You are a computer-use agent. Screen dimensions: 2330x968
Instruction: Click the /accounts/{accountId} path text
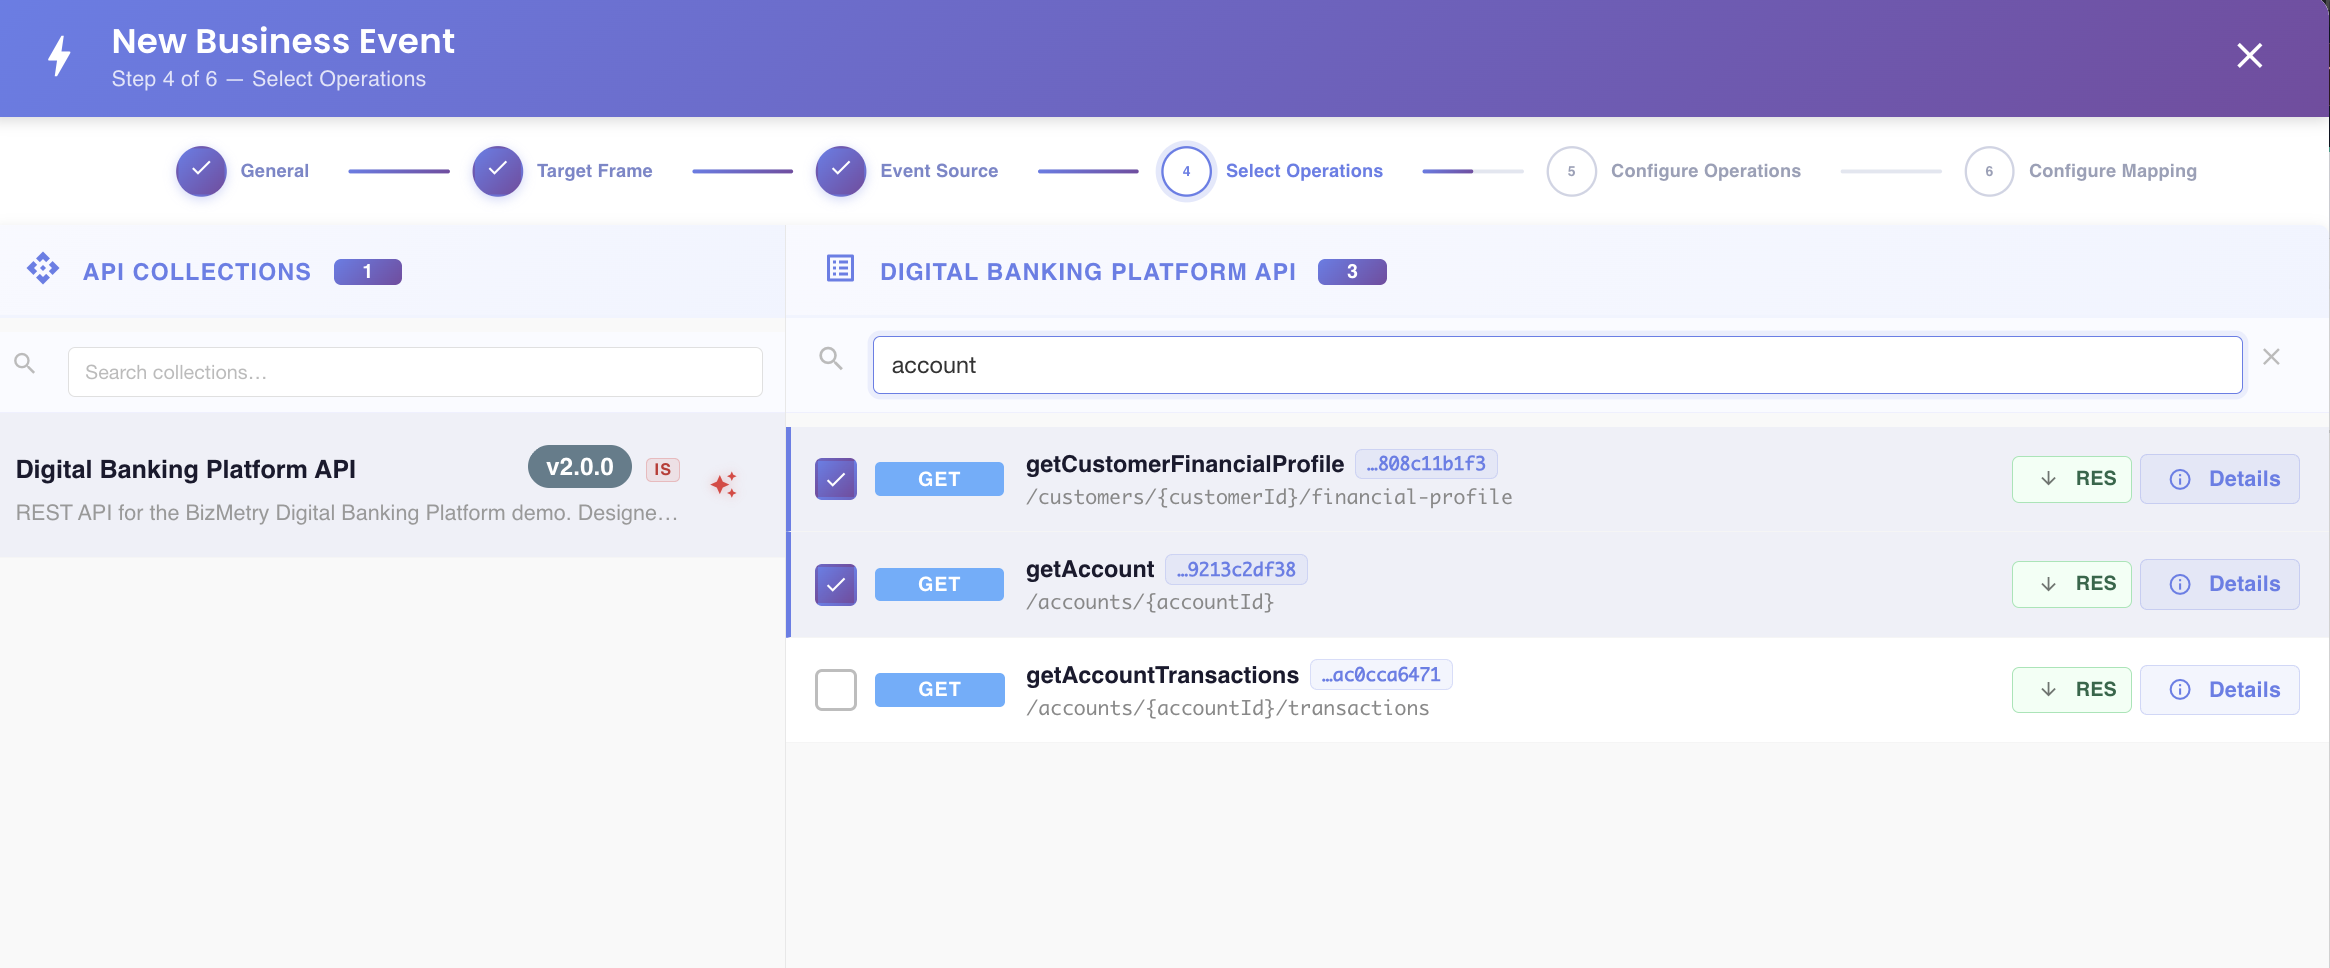pyautogui.click(x=1150, y=602)
